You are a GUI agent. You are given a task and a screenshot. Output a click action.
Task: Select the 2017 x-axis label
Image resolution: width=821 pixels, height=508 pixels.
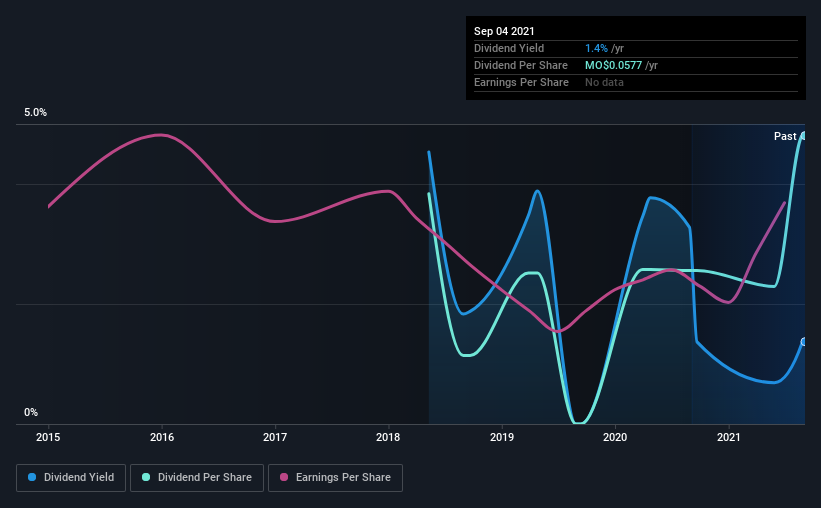point(275,437)
